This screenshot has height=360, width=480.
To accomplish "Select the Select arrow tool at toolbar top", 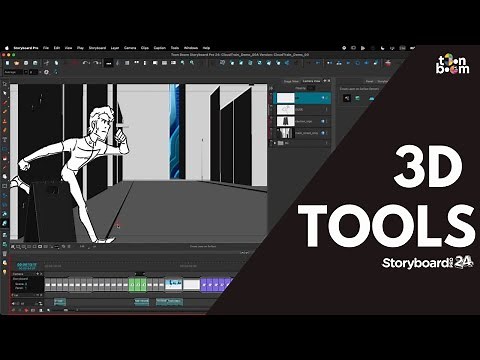I will pyautogui.click(x=5, y=84).
